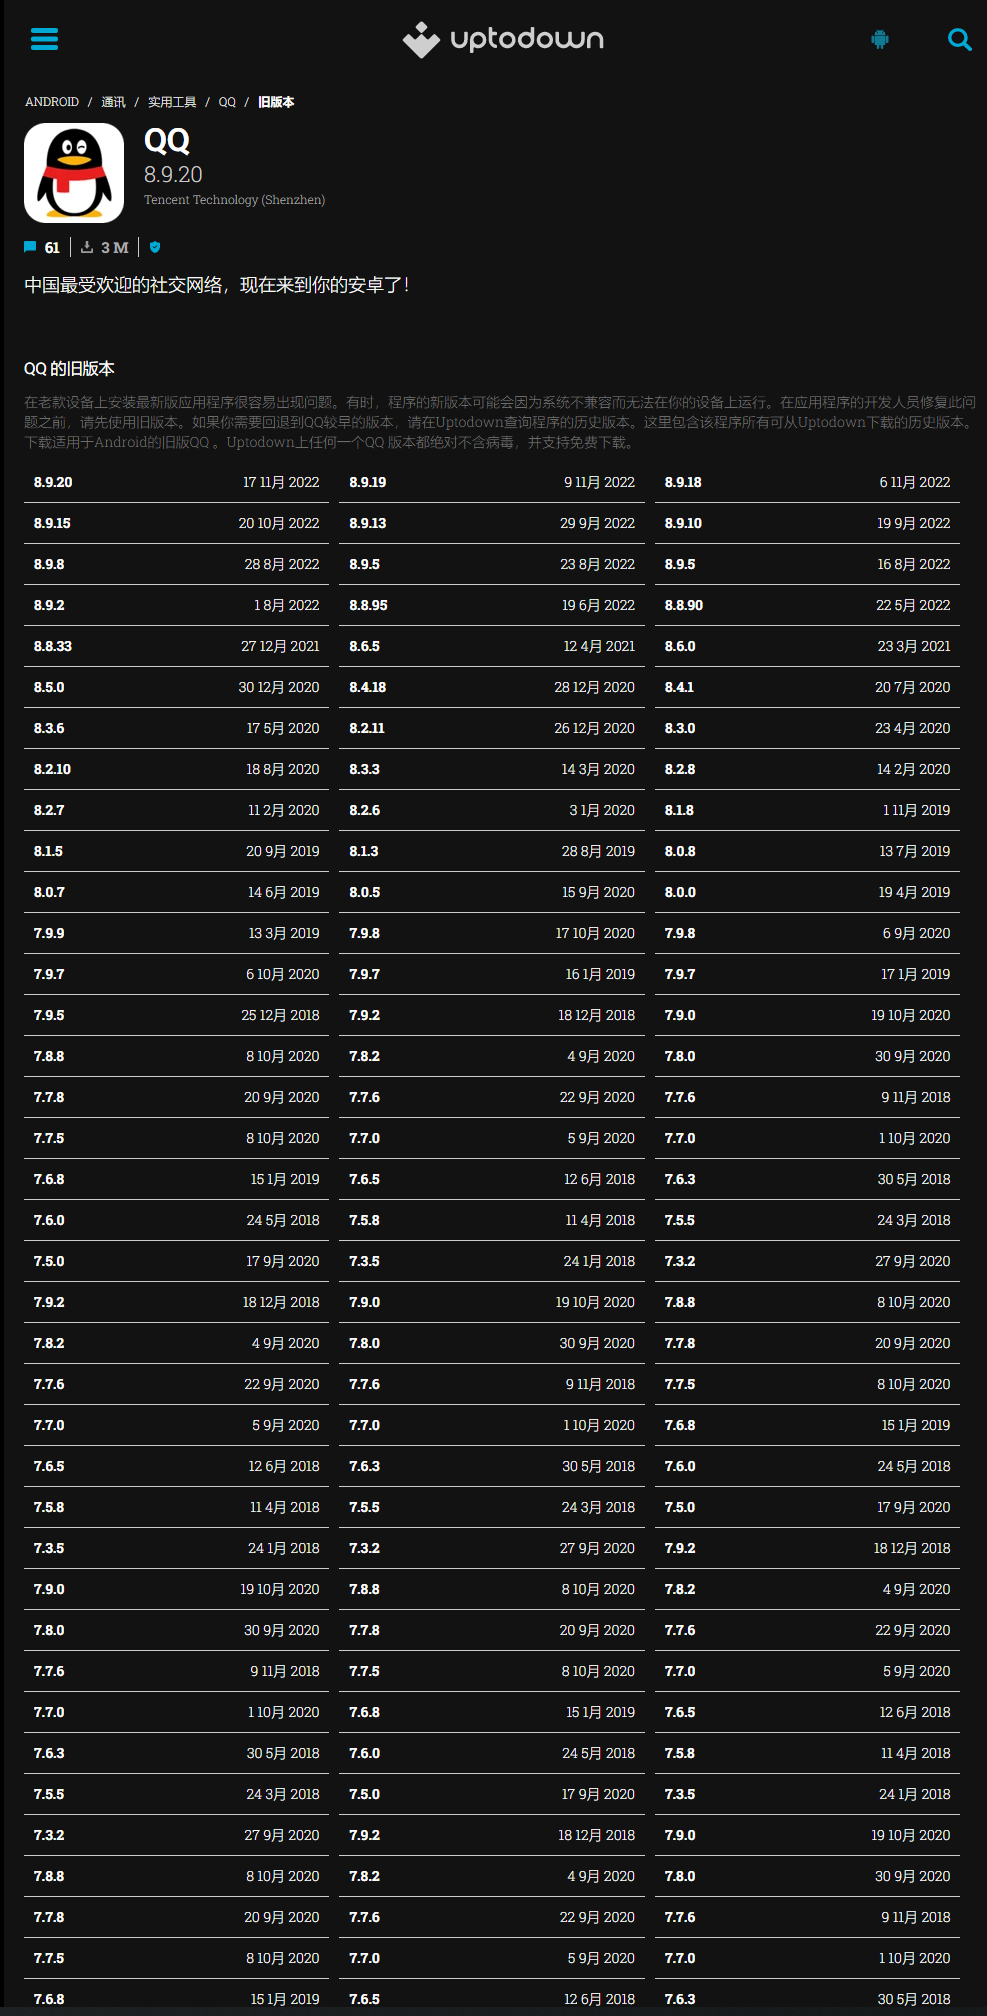Open version 8.9.19 row

491,482
